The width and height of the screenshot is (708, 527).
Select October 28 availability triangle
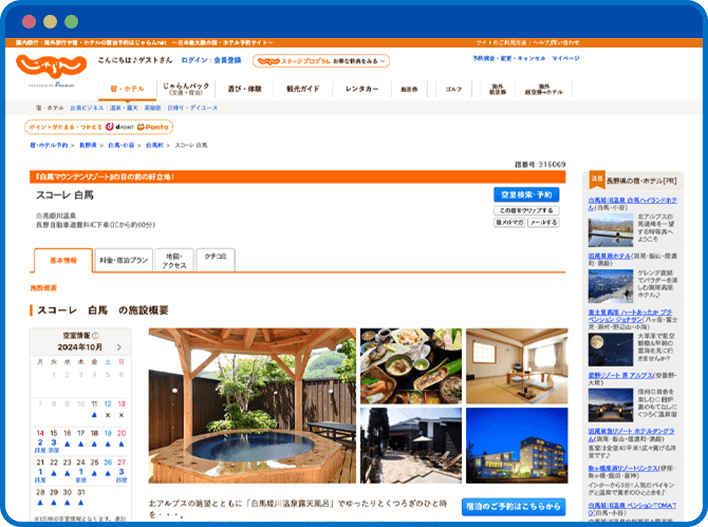[x=40, y=502]
